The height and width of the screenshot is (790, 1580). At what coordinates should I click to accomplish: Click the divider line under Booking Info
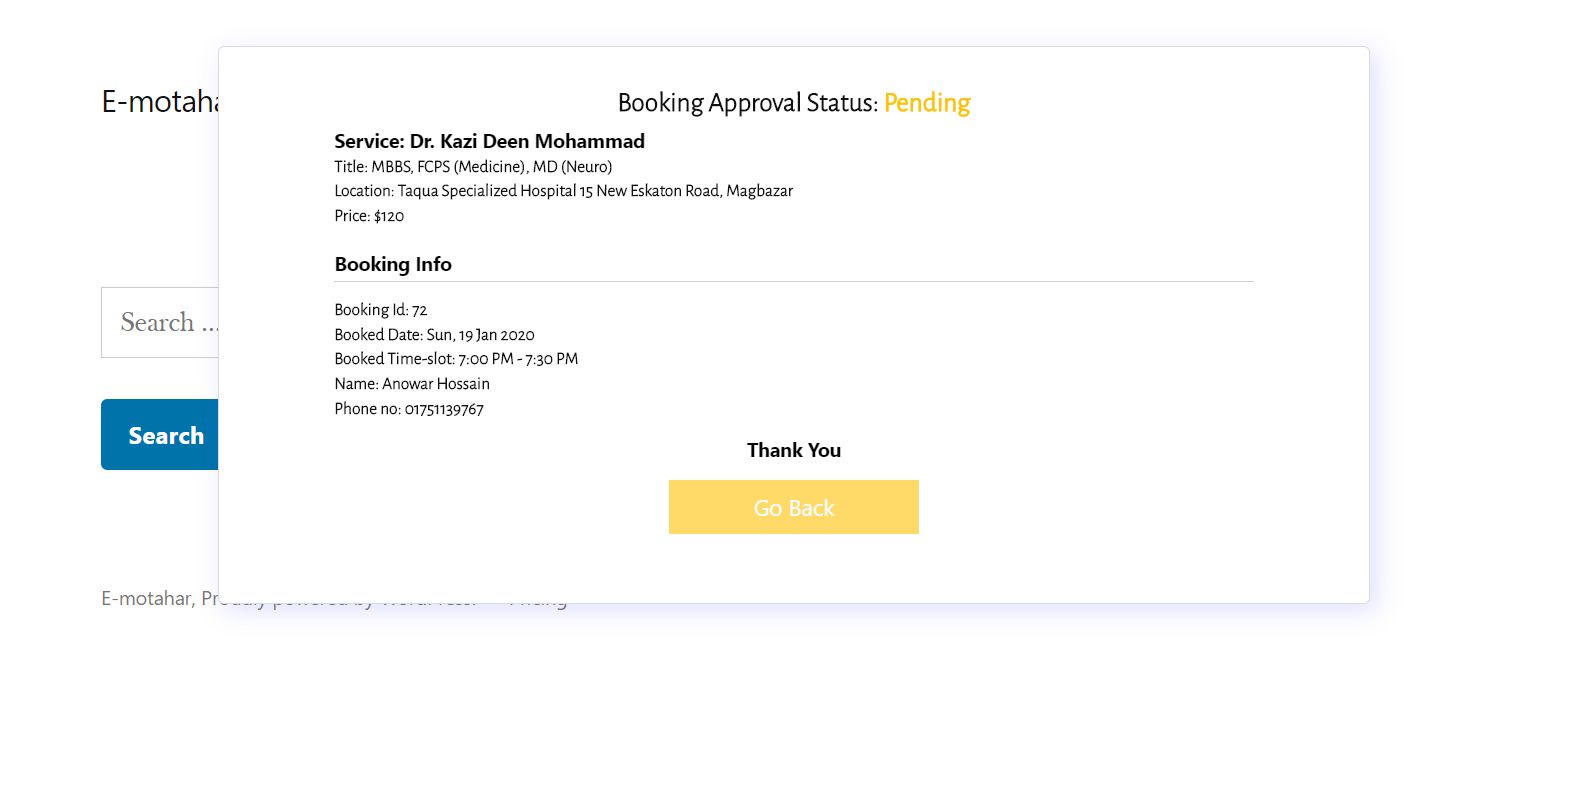click(x=793, y=282)
